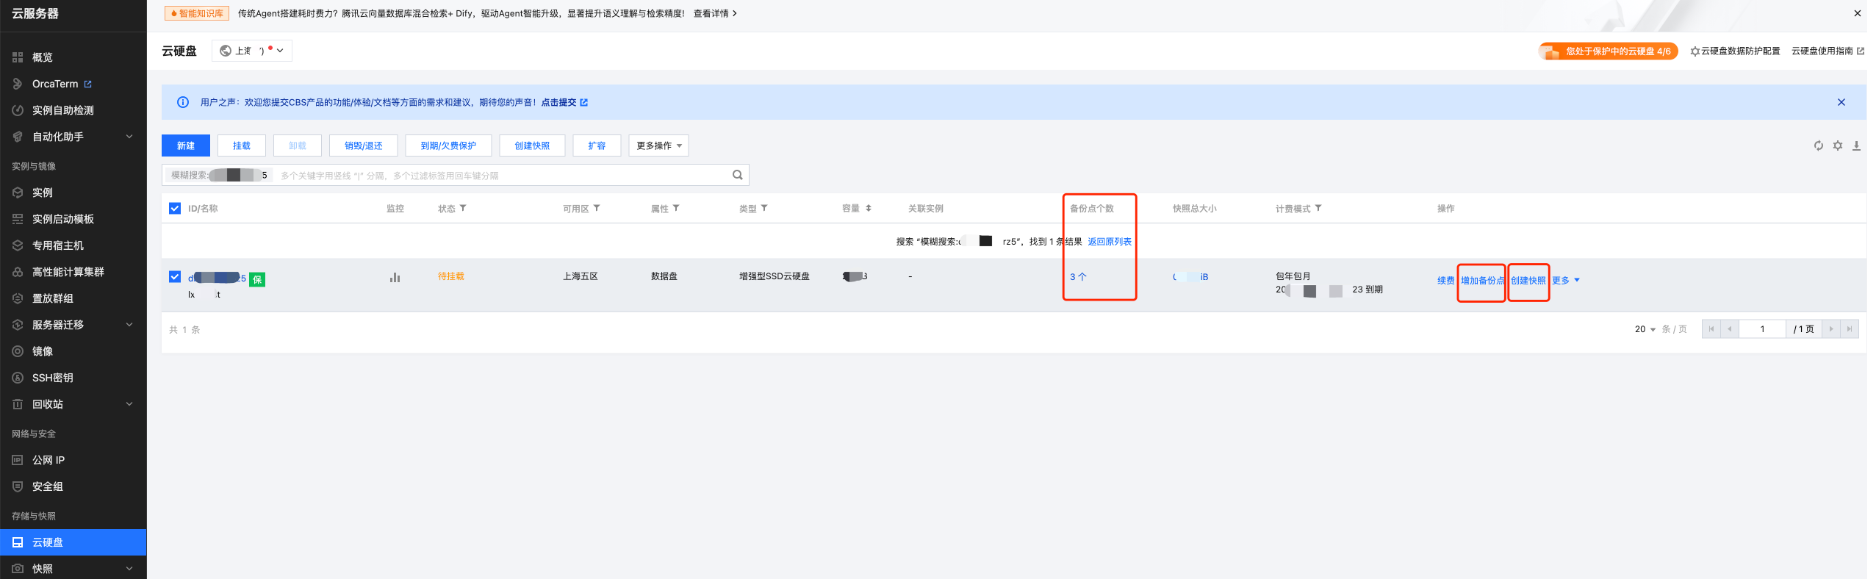Click 创建快照 in row actions
The width and height of the screenshot is (1867, 579).
(x=1528, y=281)
